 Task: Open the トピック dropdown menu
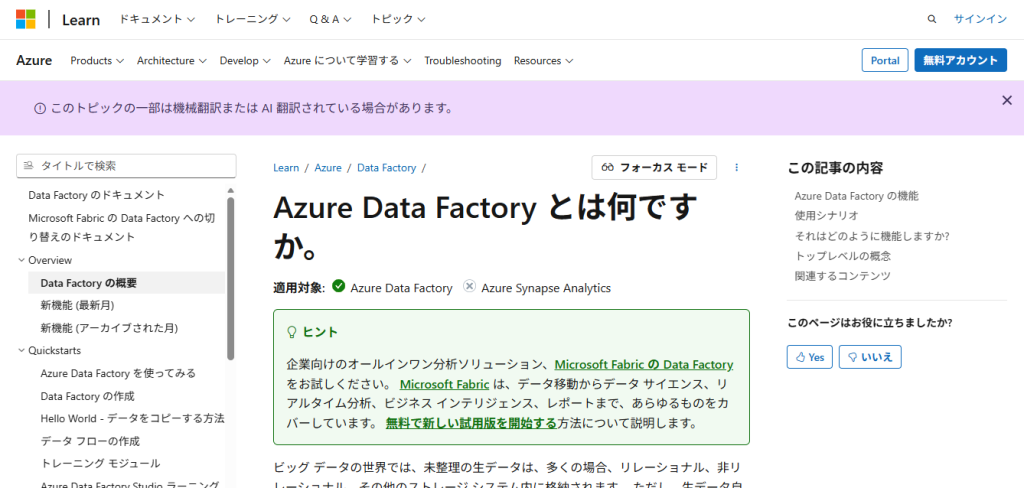coord(398,20)
